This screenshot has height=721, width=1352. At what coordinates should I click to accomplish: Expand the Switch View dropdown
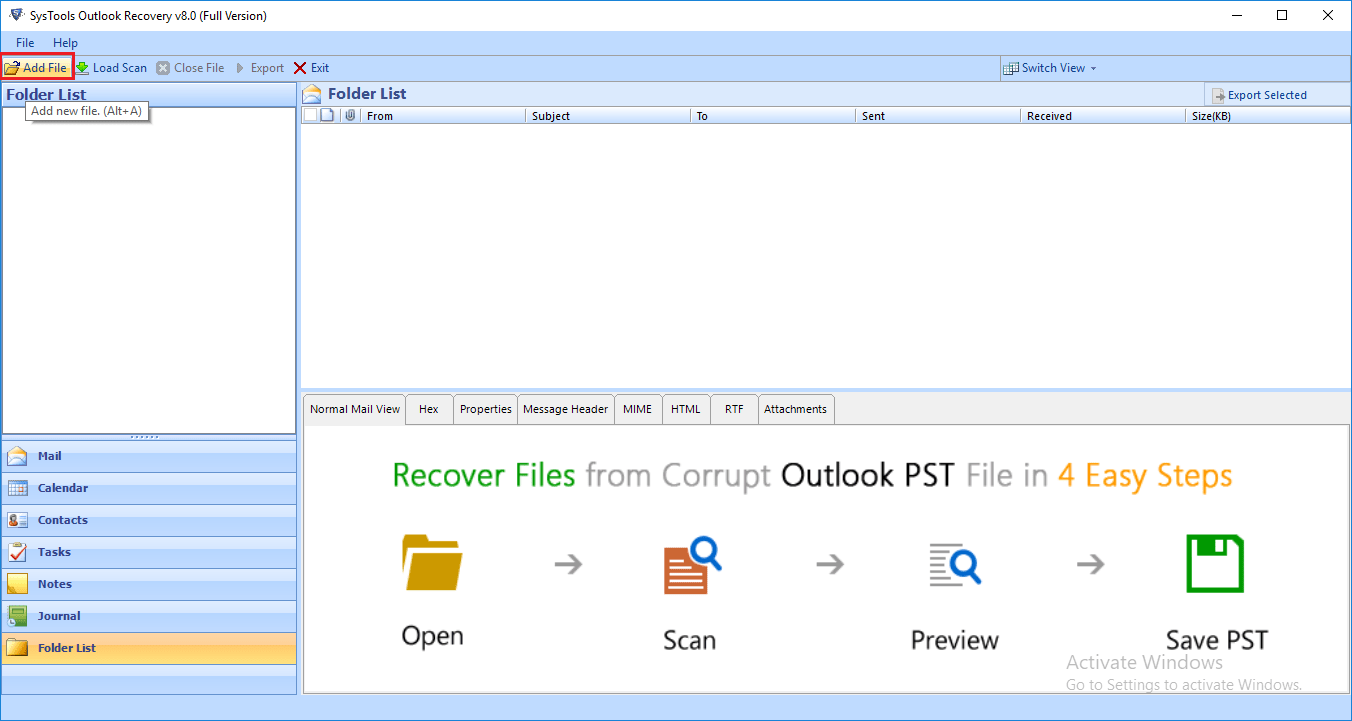click(x=1050, y=68)
